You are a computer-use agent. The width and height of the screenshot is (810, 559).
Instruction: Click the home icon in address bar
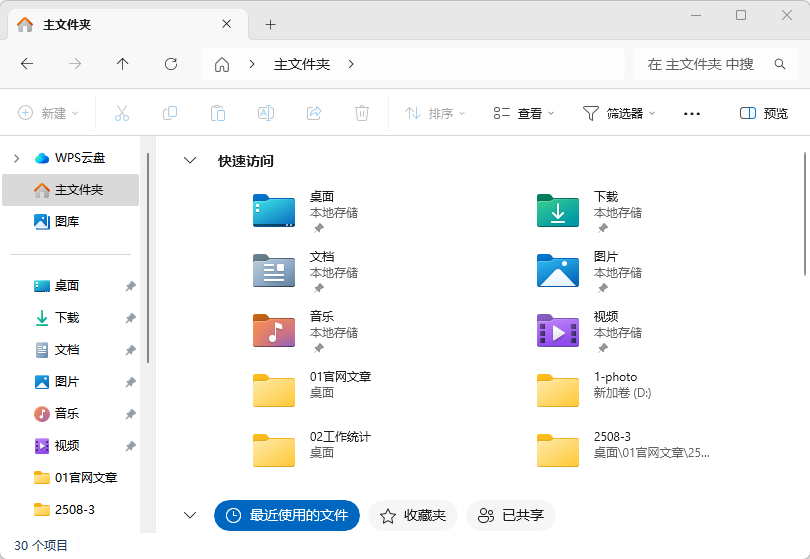tap(222, 65)
